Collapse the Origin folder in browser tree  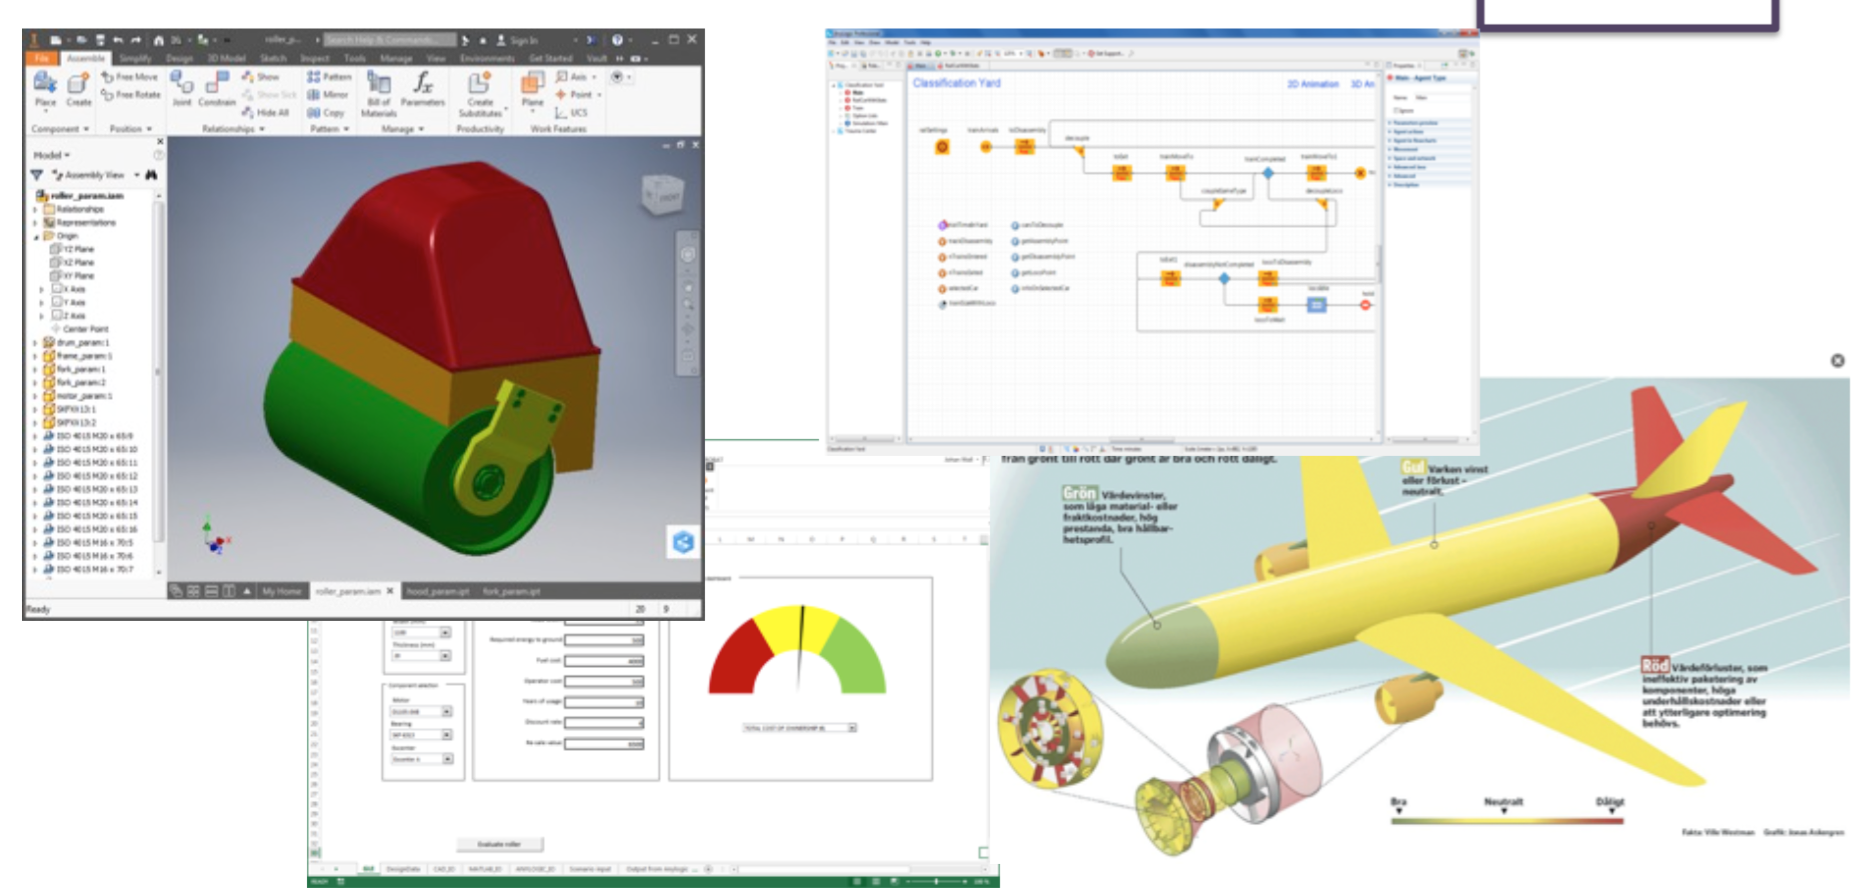pos(36,236)
